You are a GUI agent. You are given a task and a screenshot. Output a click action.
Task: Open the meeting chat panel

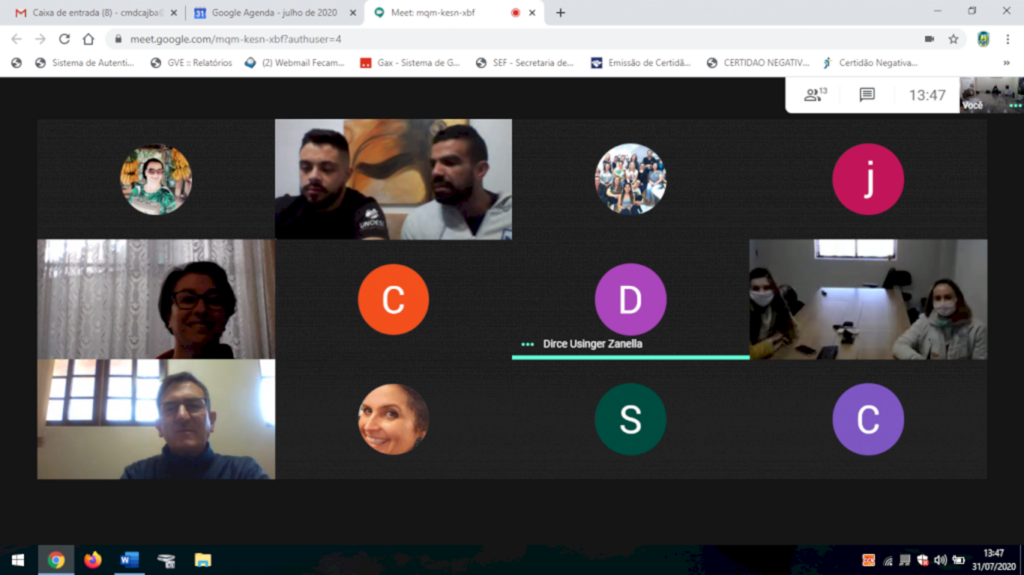[867, 95]
